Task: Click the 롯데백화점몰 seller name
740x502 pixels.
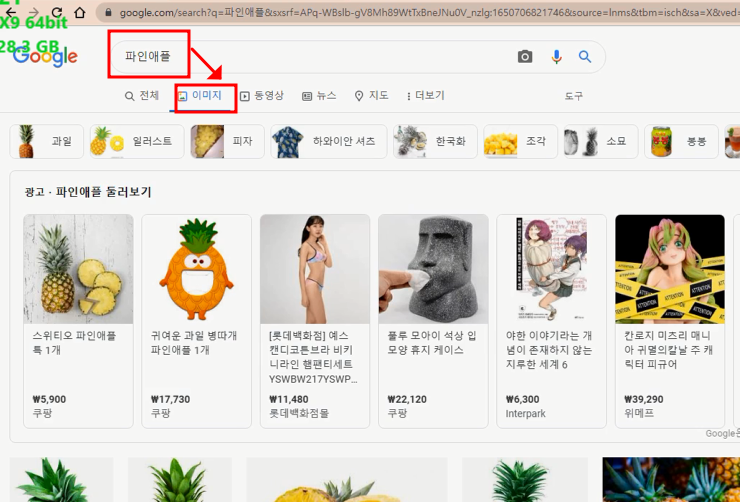Action: [x=299, y=413]
